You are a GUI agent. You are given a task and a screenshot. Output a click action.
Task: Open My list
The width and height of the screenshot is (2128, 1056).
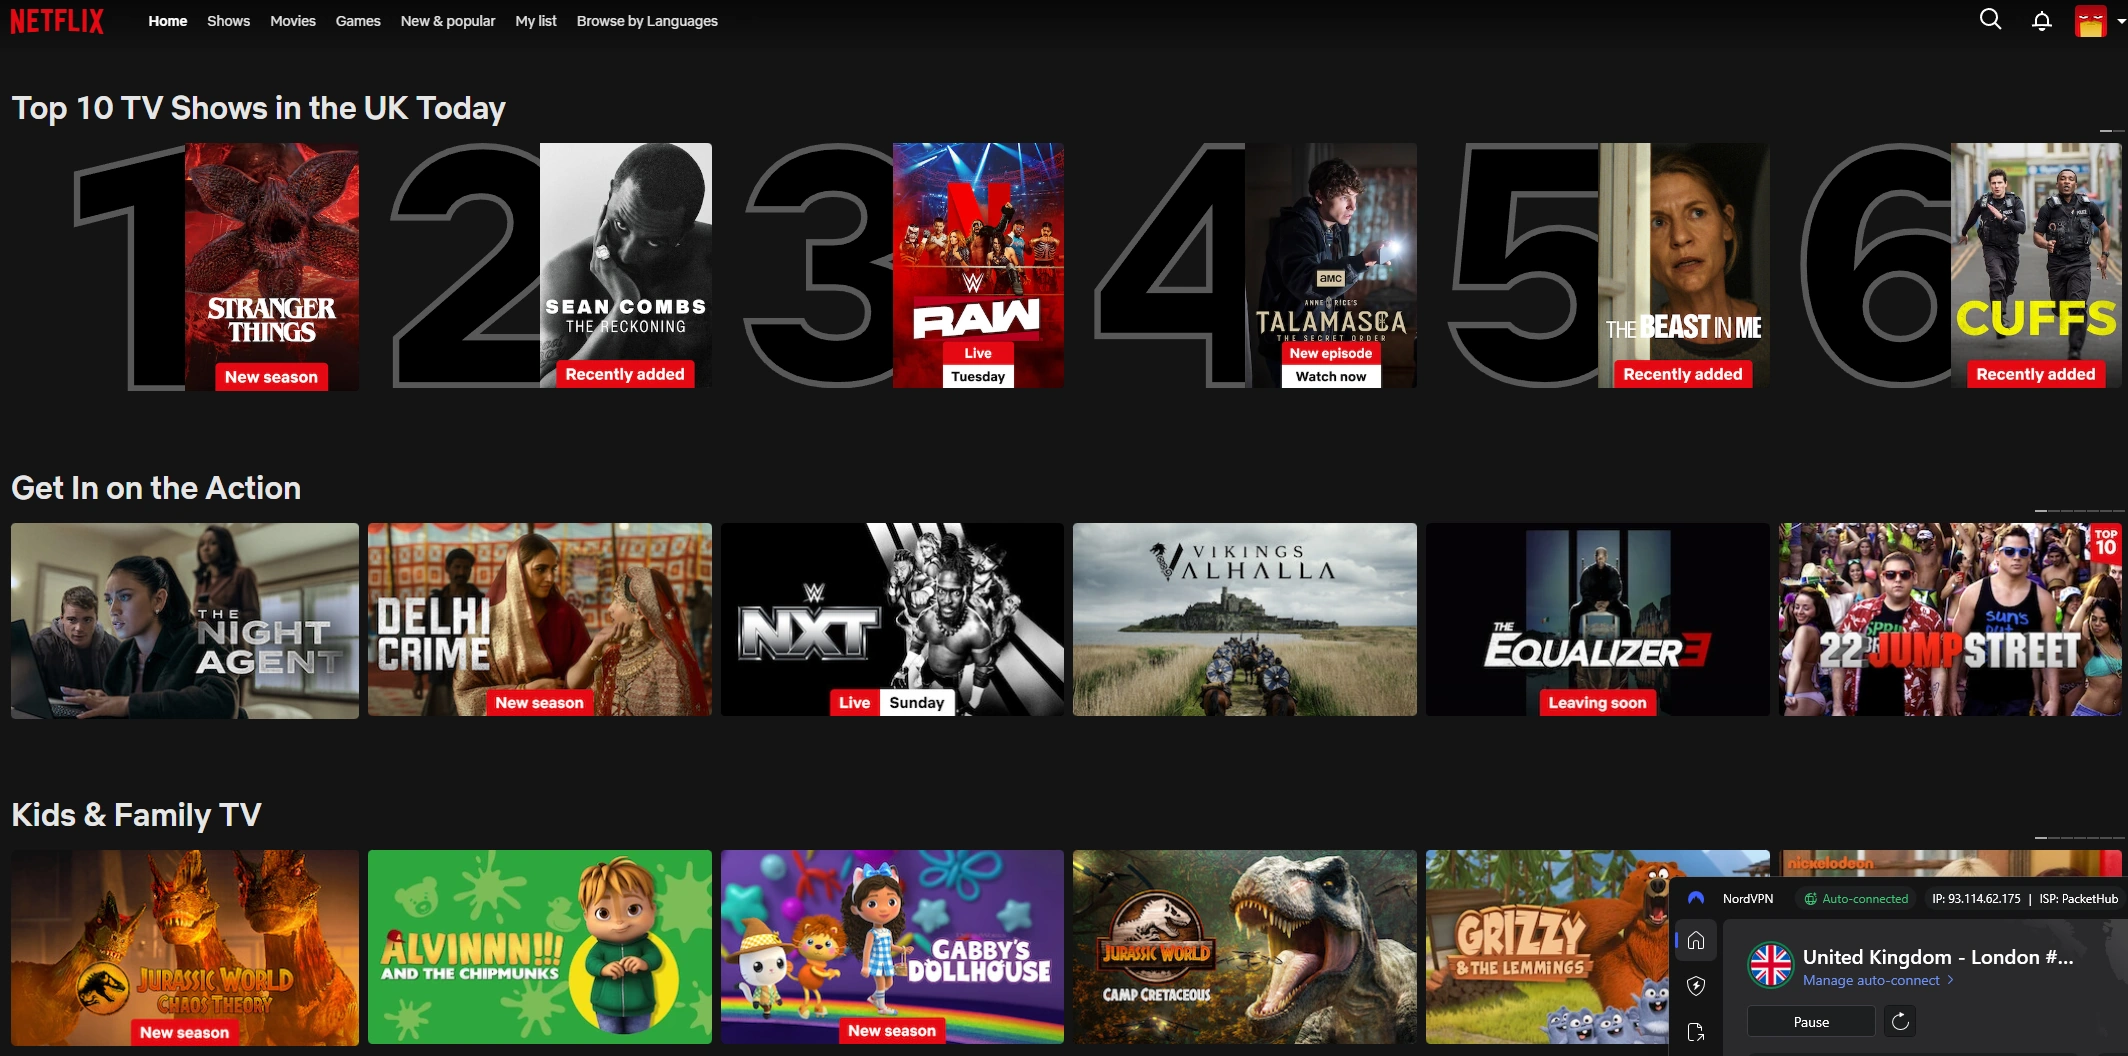click(536, 21)
